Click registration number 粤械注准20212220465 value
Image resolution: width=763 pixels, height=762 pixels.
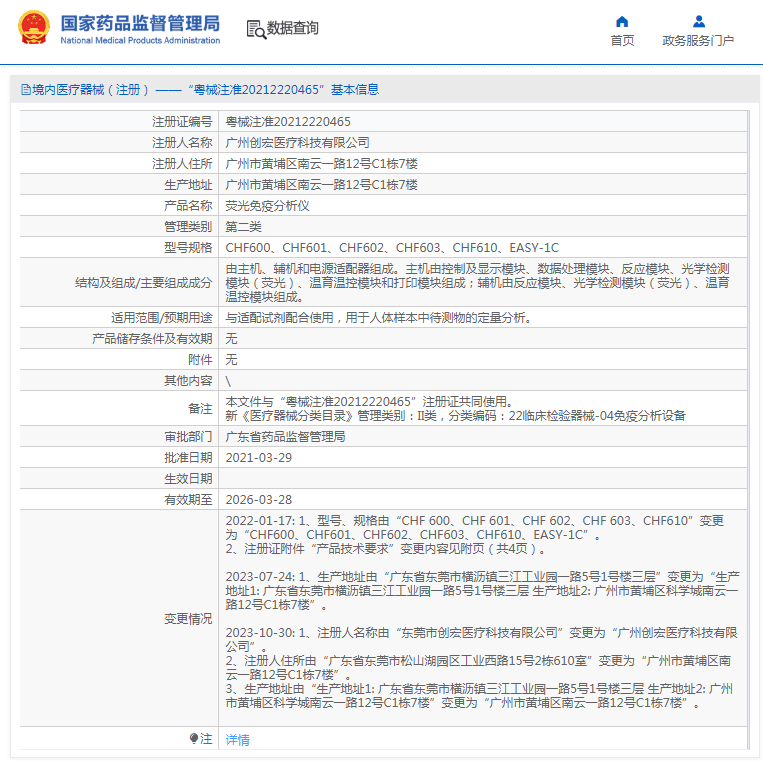pos(288,122)
